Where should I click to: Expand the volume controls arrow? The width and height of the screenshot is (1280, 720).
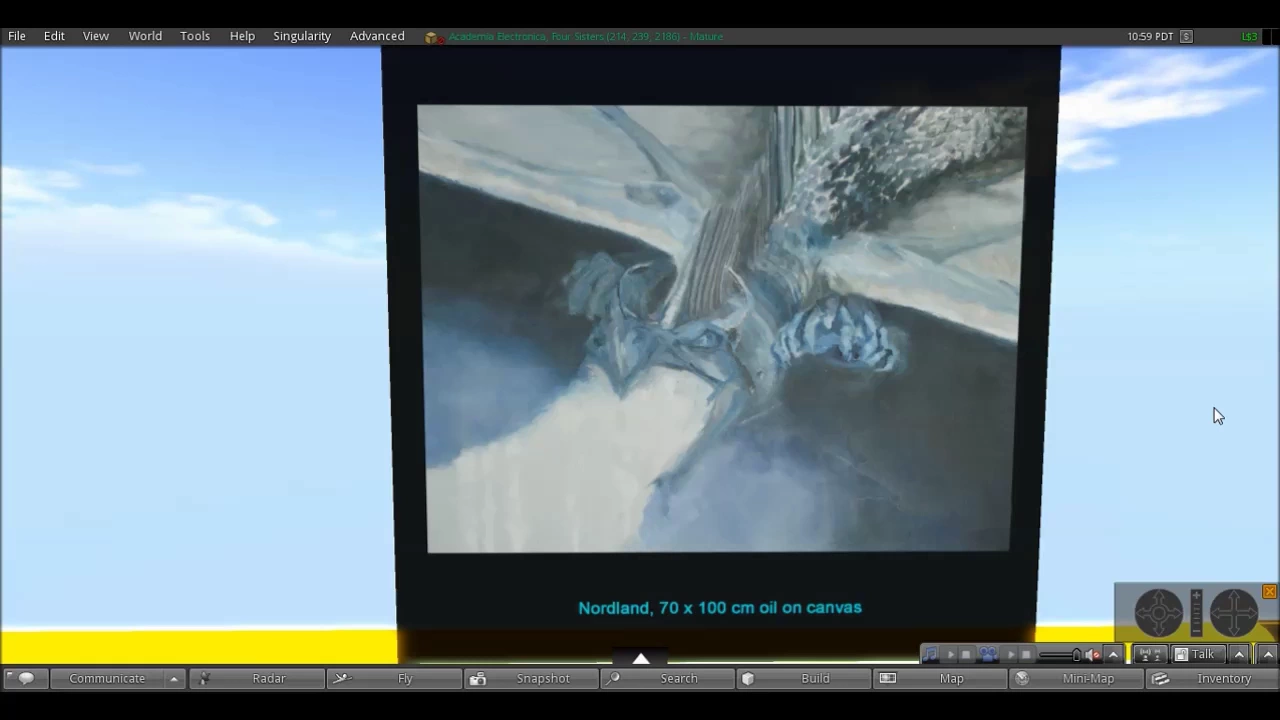coord(1113,655)
